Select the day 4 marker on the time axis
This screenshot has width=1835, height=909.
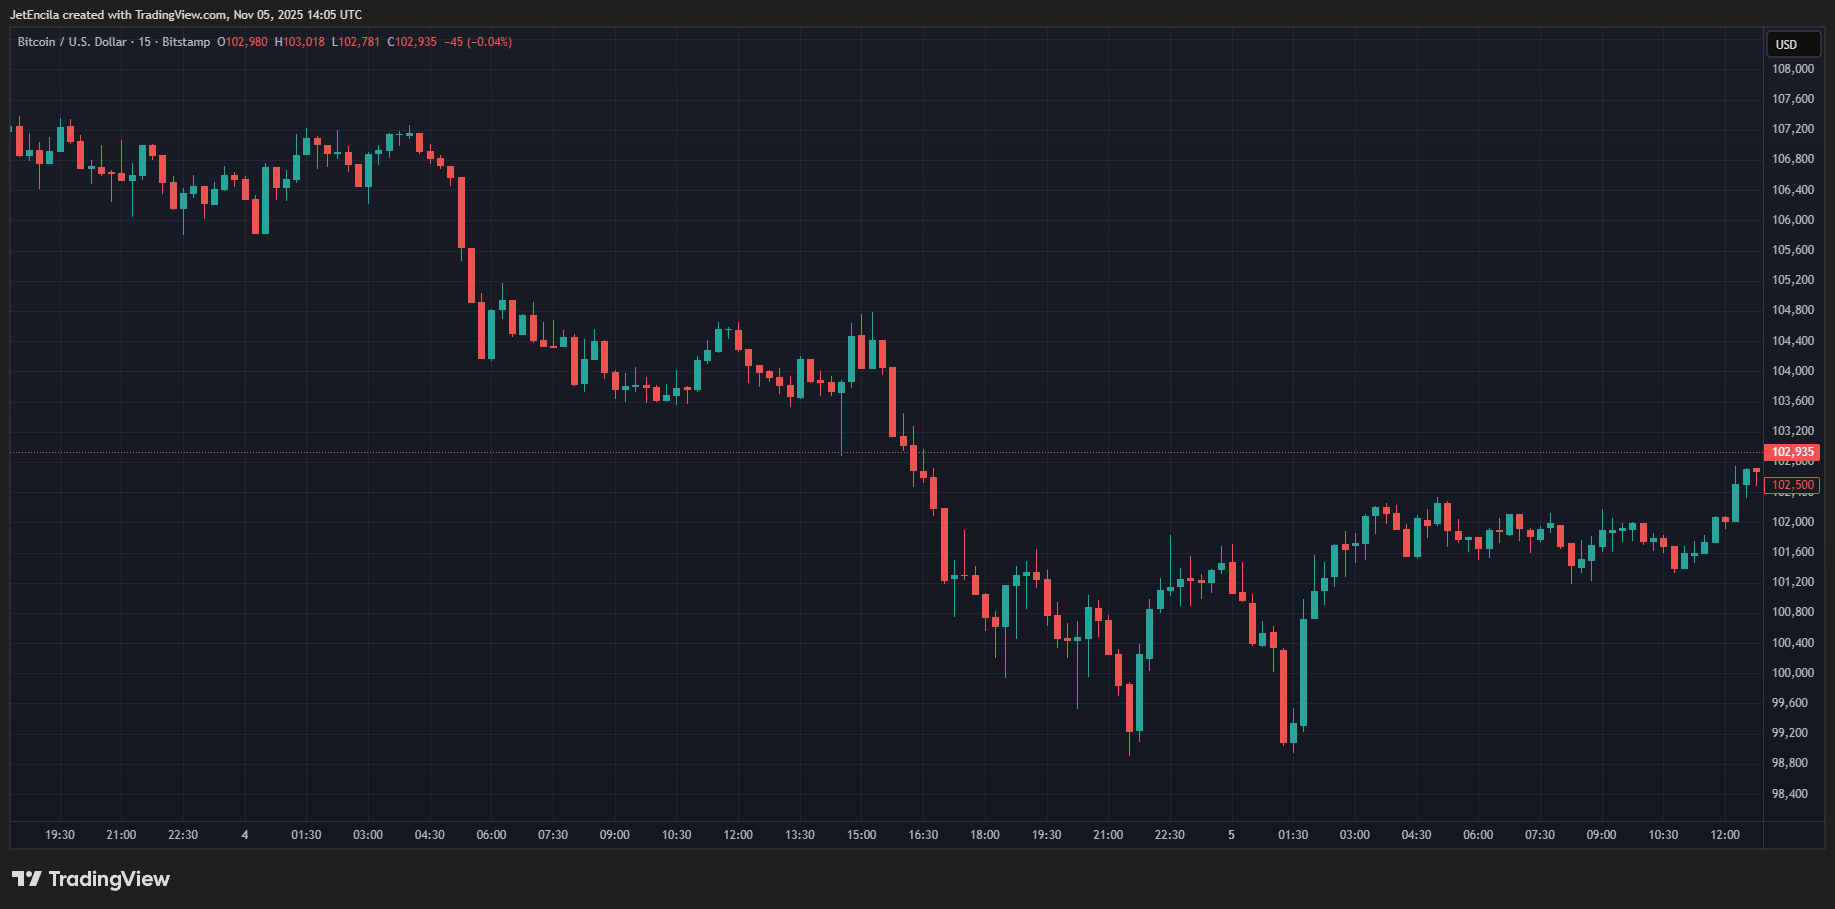click(x=245, y=835)
